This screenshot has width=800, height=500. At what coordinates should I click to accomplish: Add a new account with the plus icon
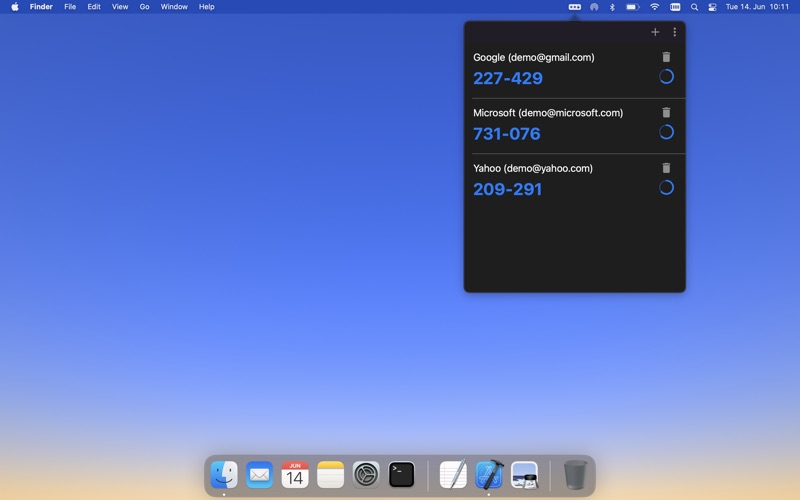655,32
